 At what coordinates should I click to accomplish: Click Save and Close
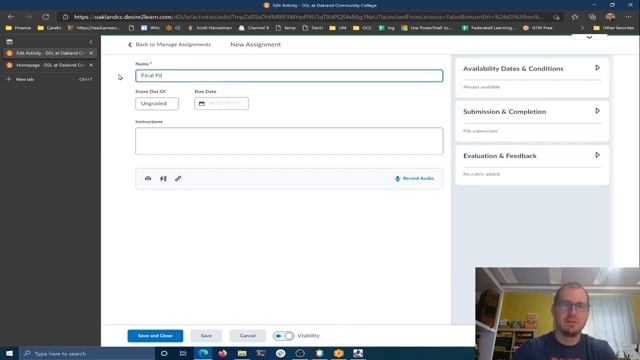tap(155, 336)
